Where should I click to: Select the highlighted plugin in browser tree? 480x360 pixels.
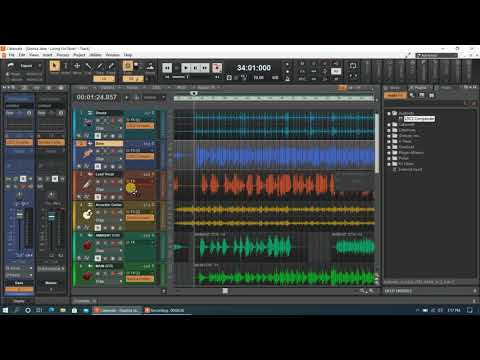419,119
